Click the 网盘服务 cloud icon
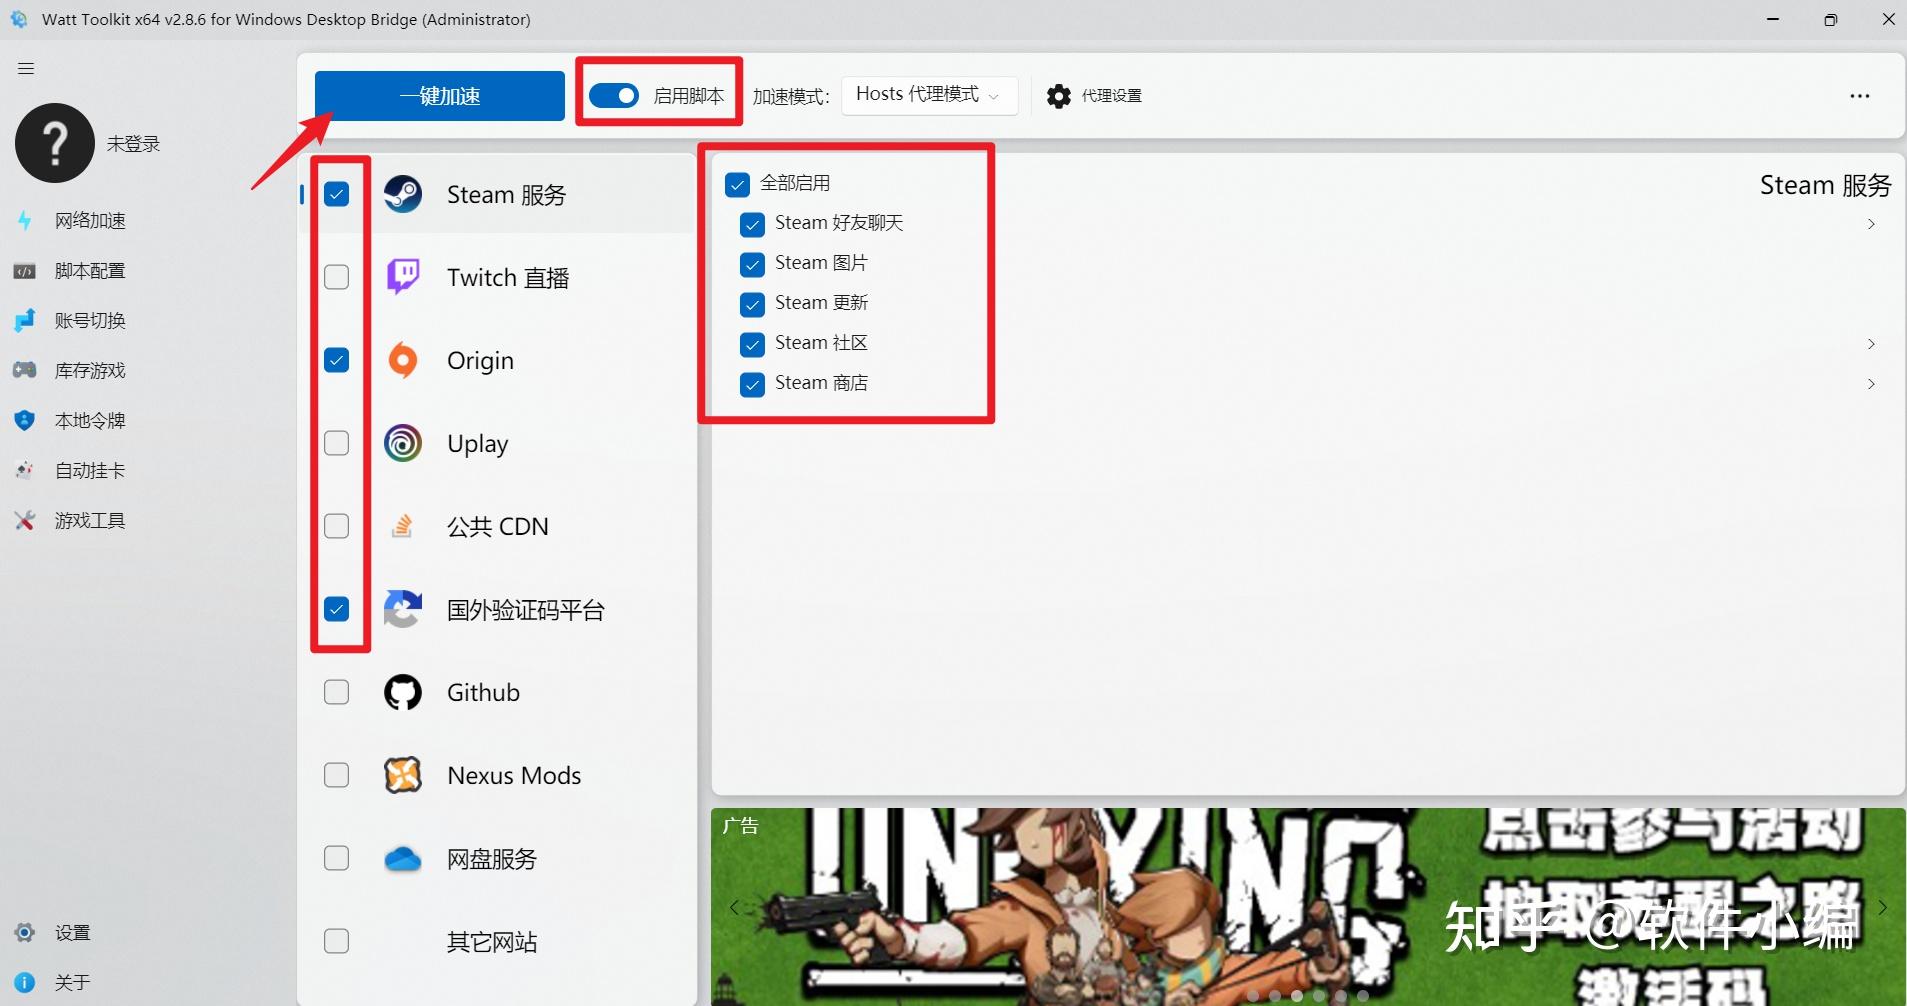The width and height of the screenshot is (1907, 1006). pyautogui.click(x=403, y=858)
